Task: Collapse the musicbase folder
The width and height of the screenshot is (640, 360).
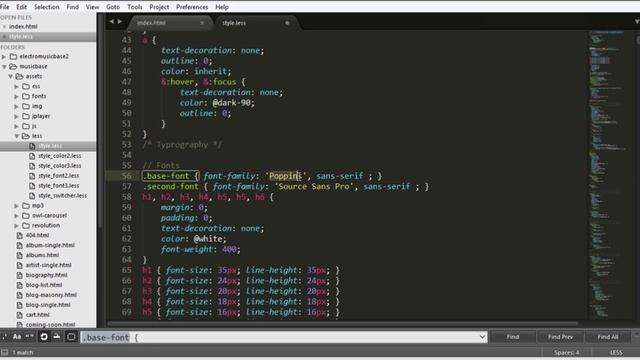Action: 4,67
